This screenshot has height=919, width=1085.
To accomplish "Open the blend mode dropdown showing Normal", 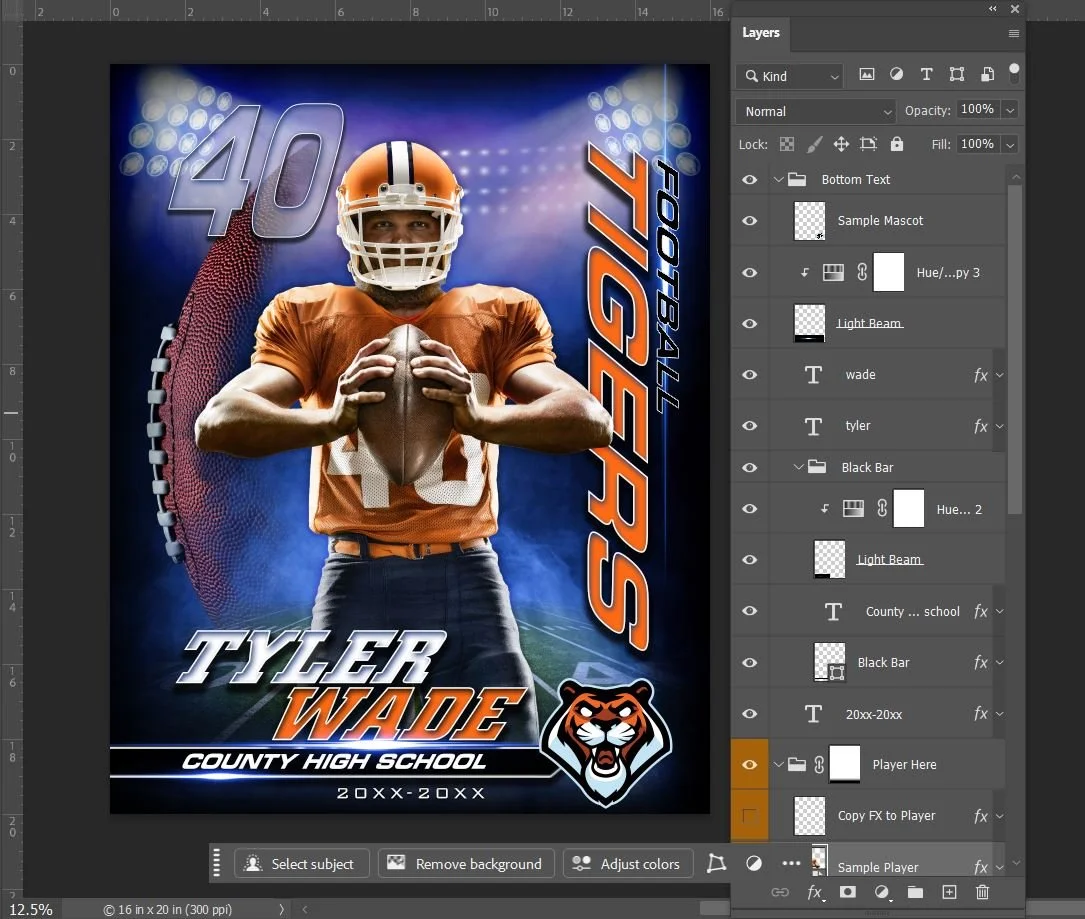I will coord(814,111).
